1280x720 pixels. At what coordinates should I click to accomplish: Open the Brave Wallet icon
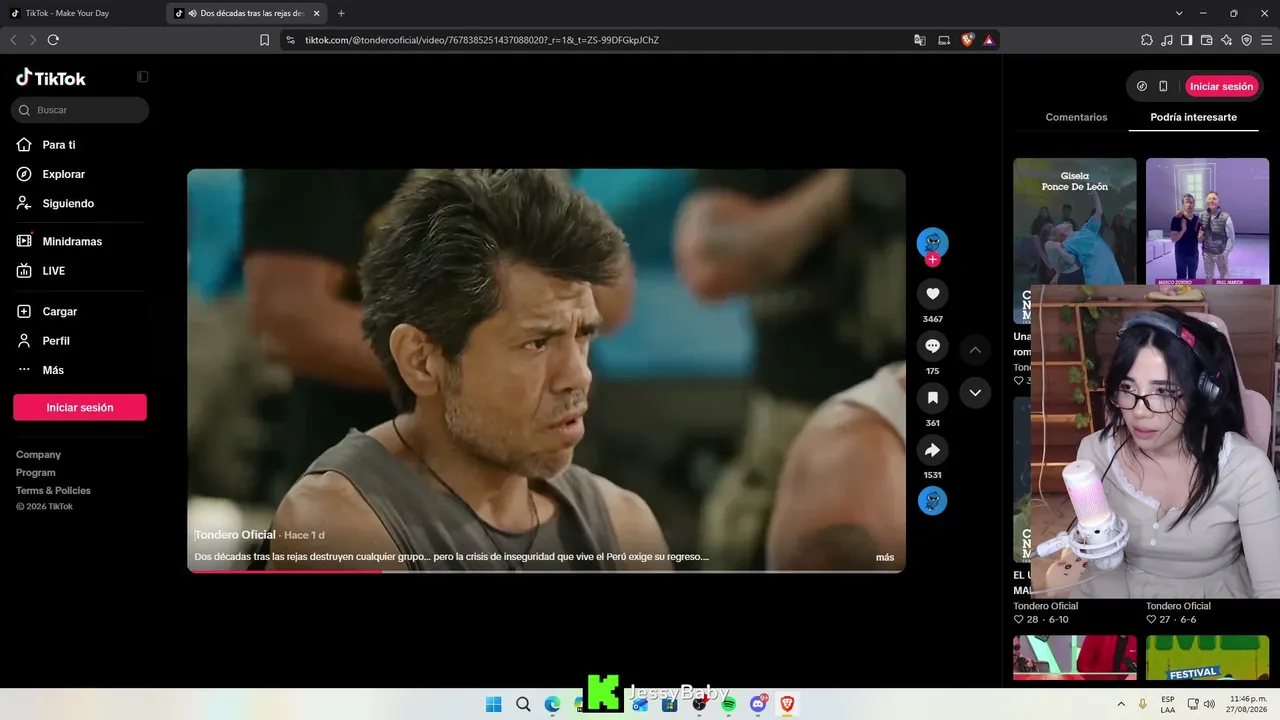(x=1206, y=40)
